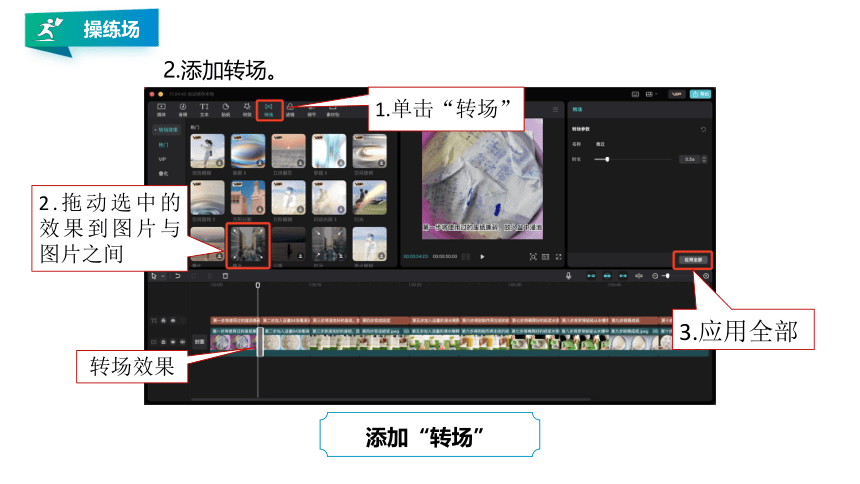
Task: Click the aspect ratio icon under preview
Action: click(x=546, y=257)
